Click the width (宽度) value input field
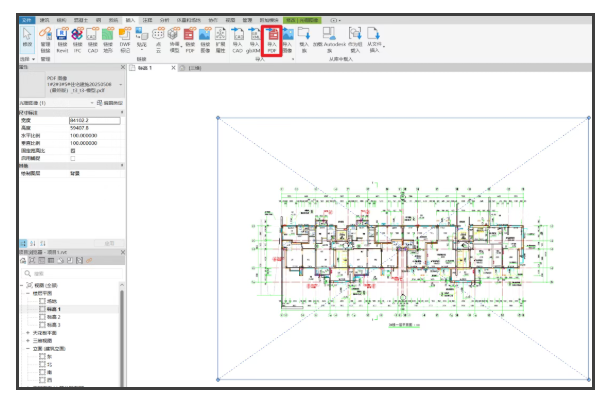The image size is (603, 396). (95, 120)
